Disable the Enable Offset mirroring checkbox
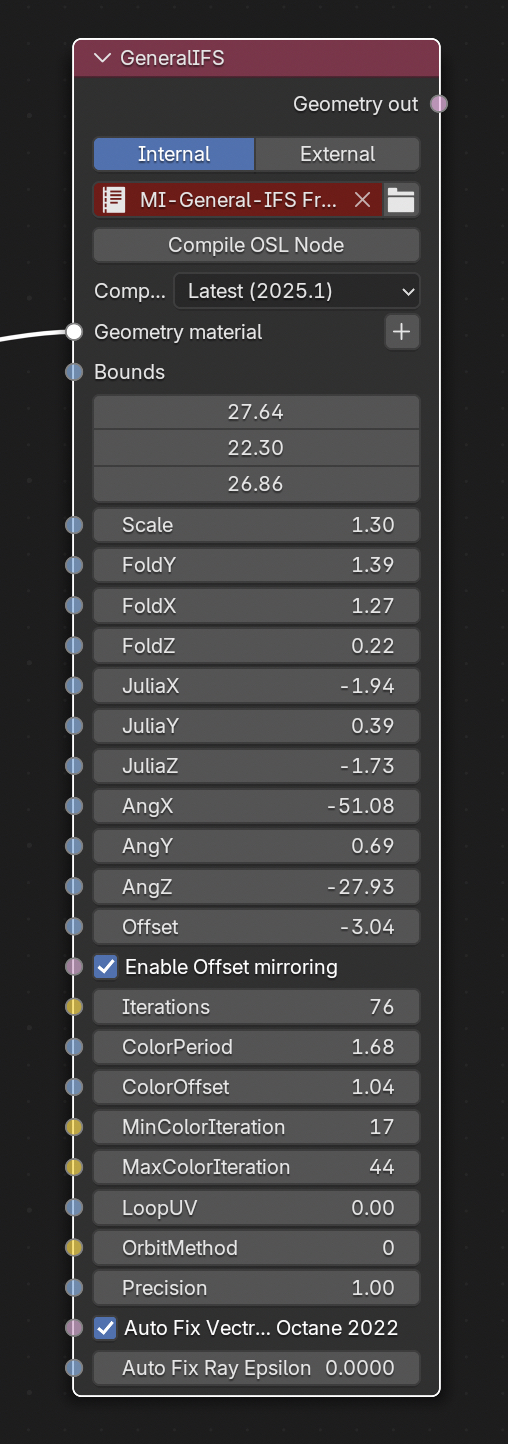 tap(105, 967)
